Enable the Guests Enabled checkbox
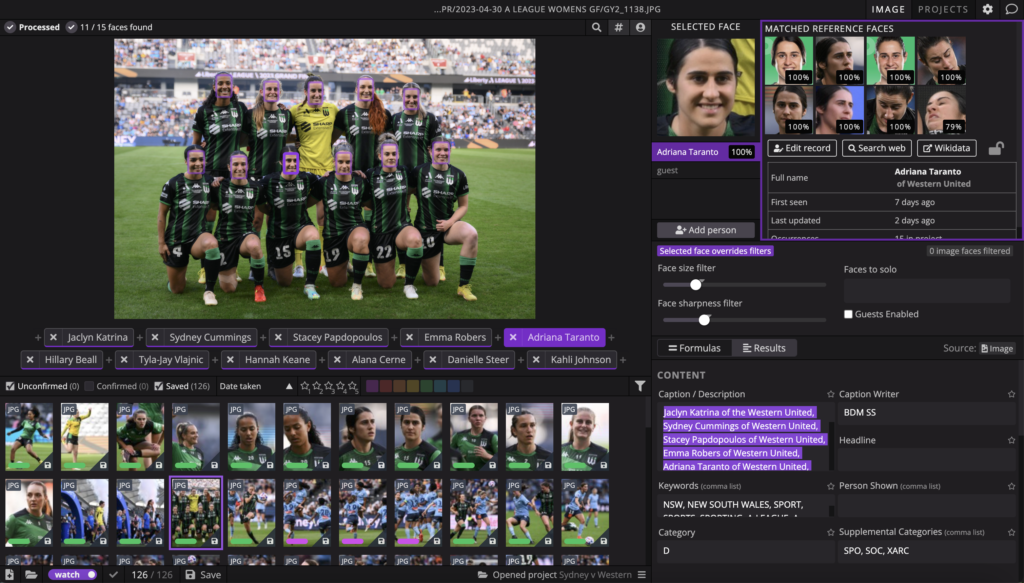This screenshot has width=1024, height=583. pos(849,314)
